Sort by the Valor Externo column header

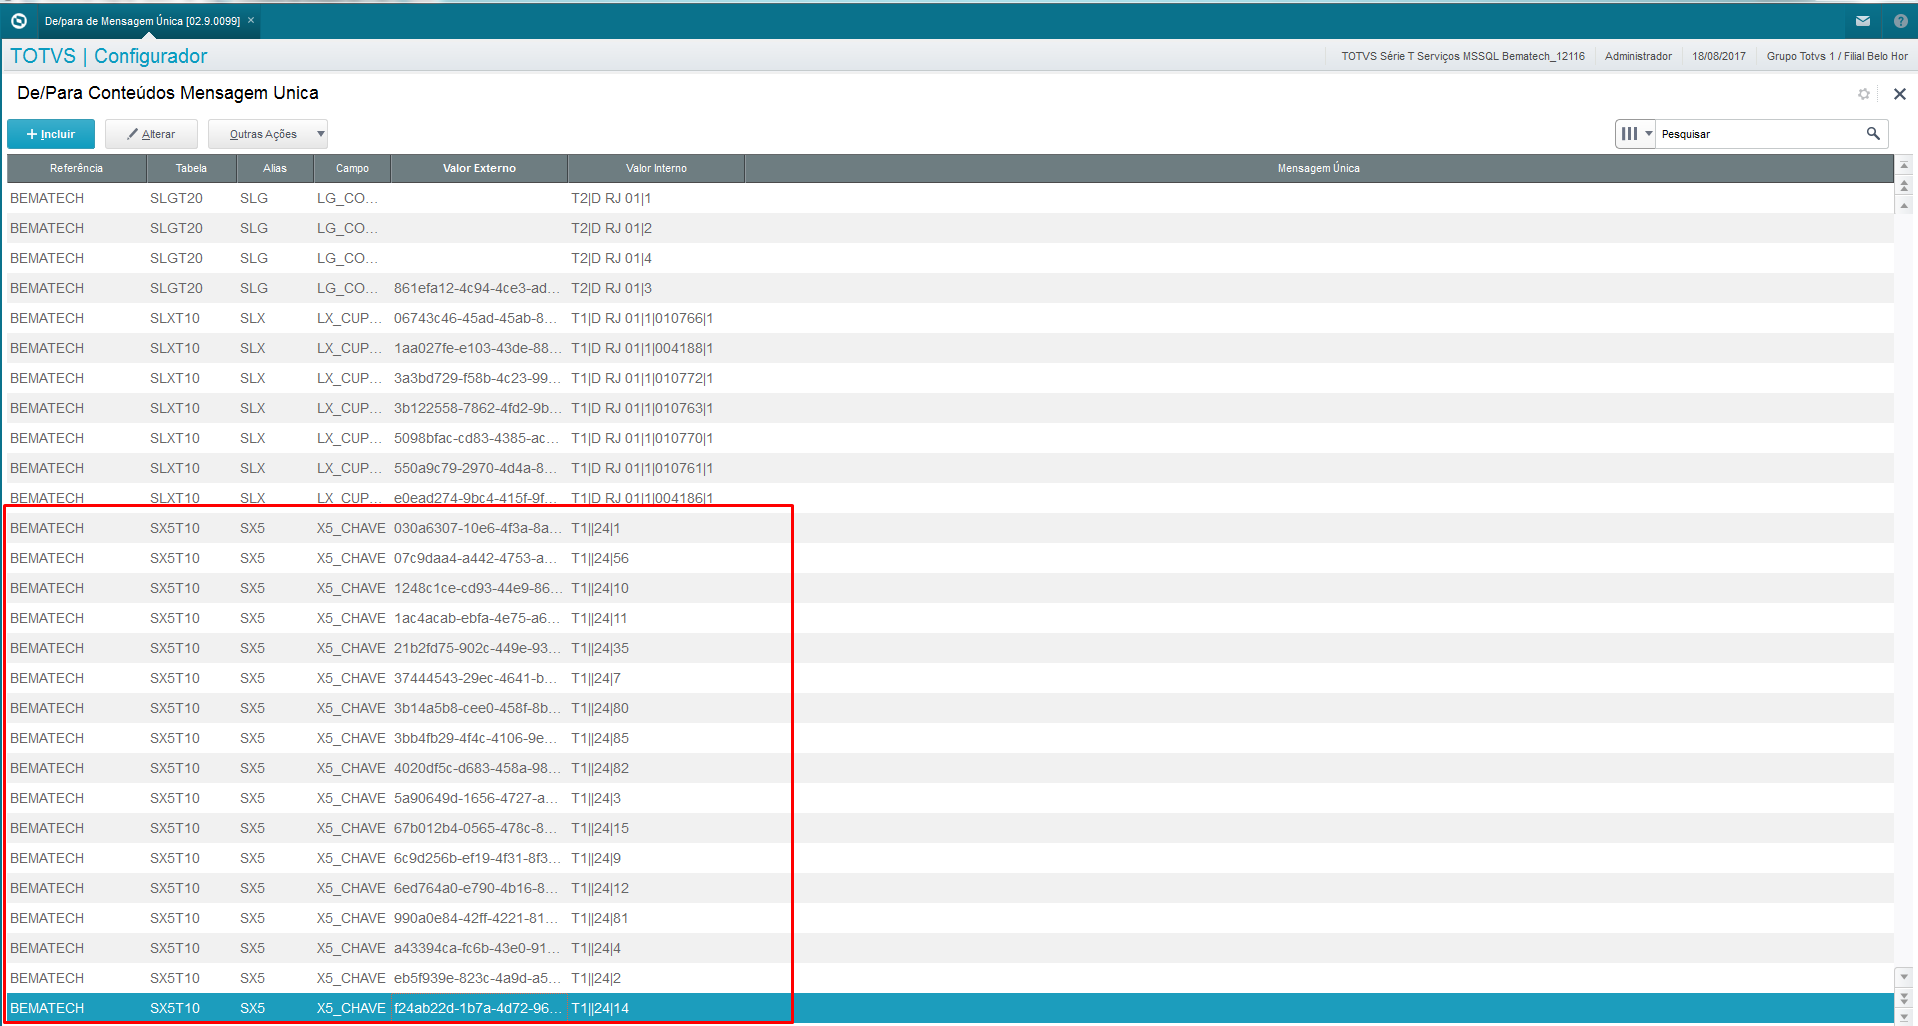point(479,168)
